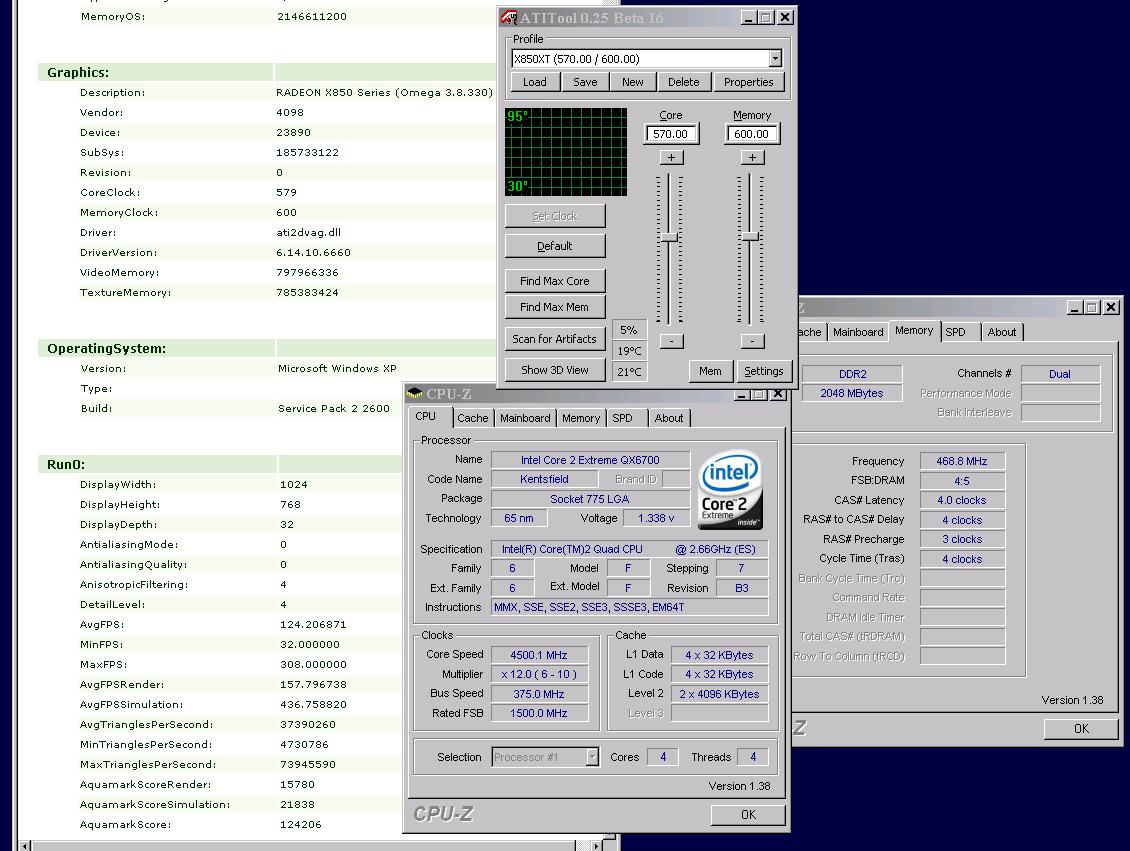Viewport: 1130px width, 851px height.
Task: Decrease Memory clock with minus button
Action: click(x=752, y=341)
